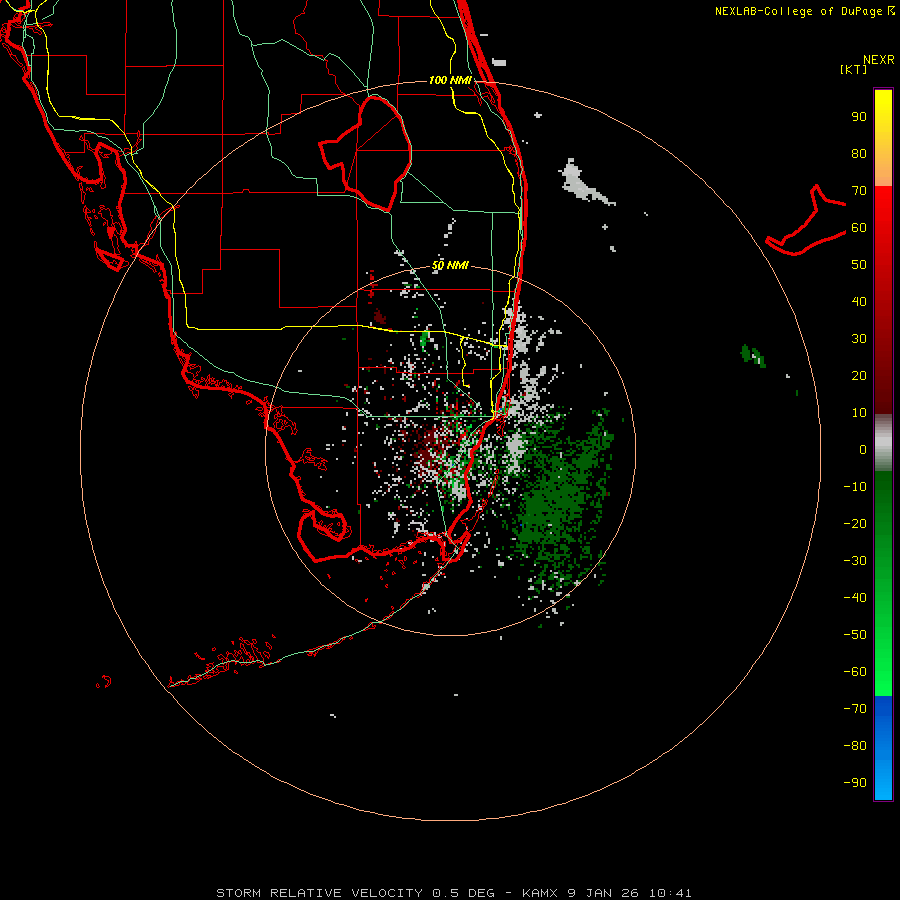Click the NEXR label at top right
The width and height of the screenshot is (900, 900).
tap(879, 60)
